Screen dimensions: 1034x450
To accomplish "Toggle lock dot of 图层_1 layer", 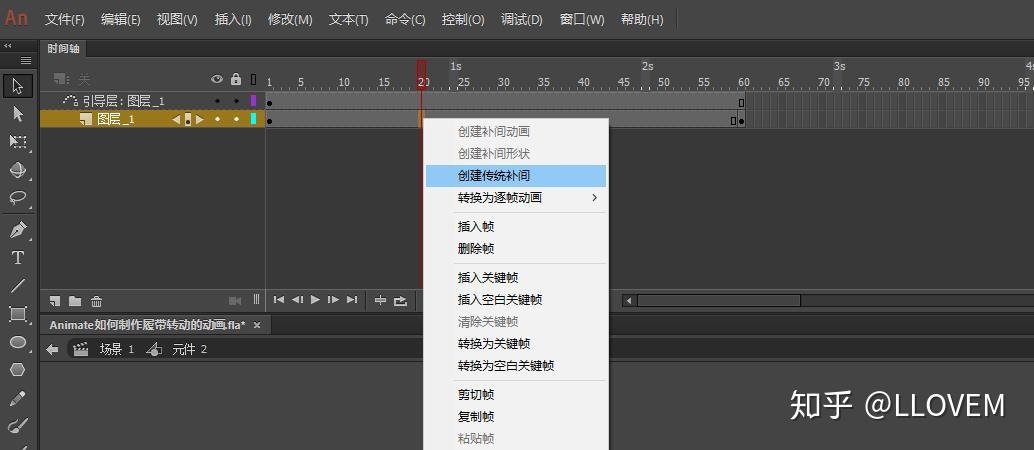I will [x=236, y=119].
